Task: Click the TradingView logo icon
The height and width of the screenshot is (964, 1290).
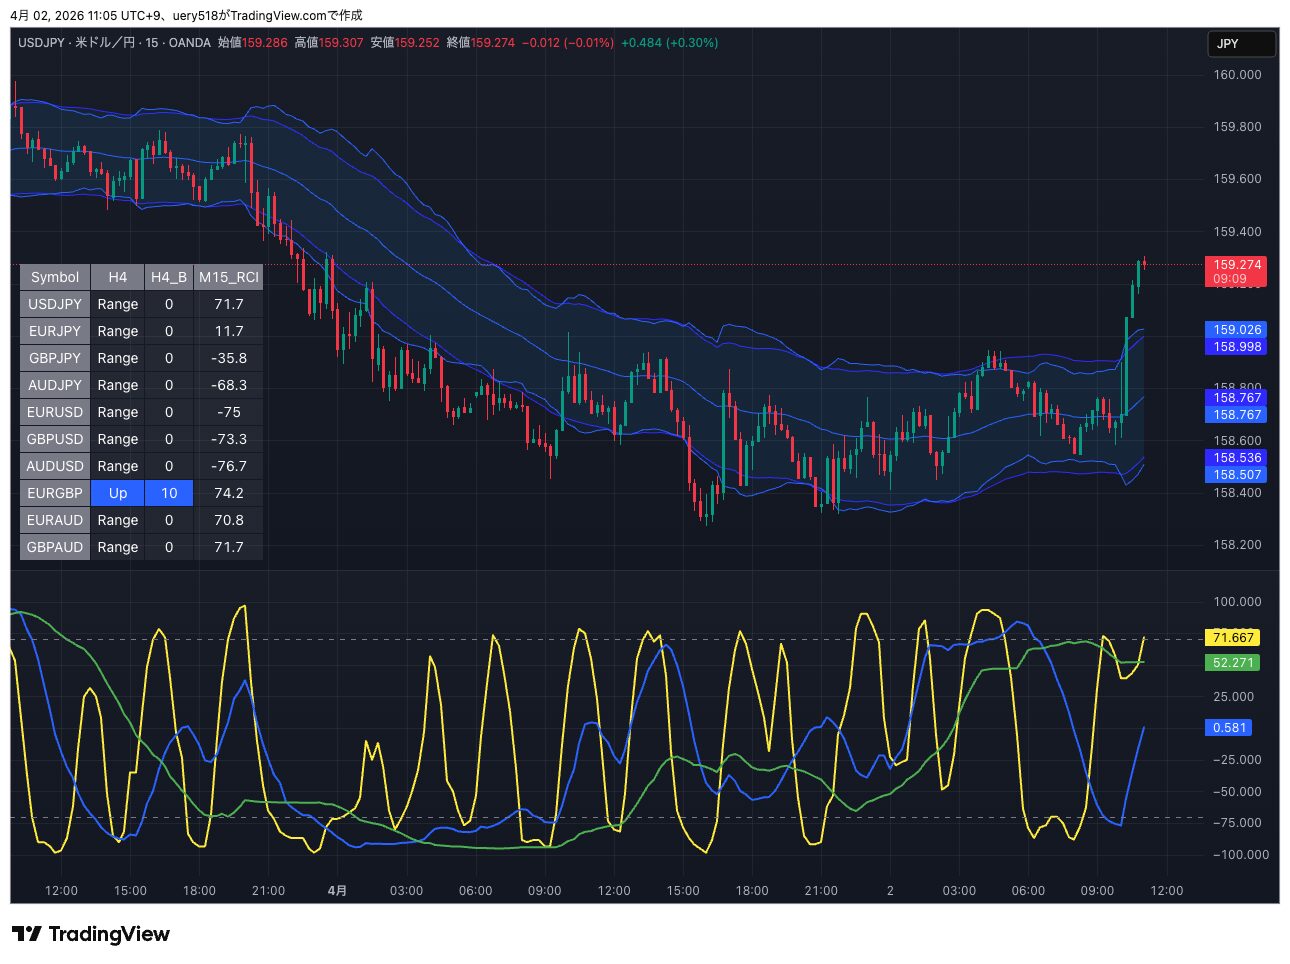Action: tap(27, 934)
